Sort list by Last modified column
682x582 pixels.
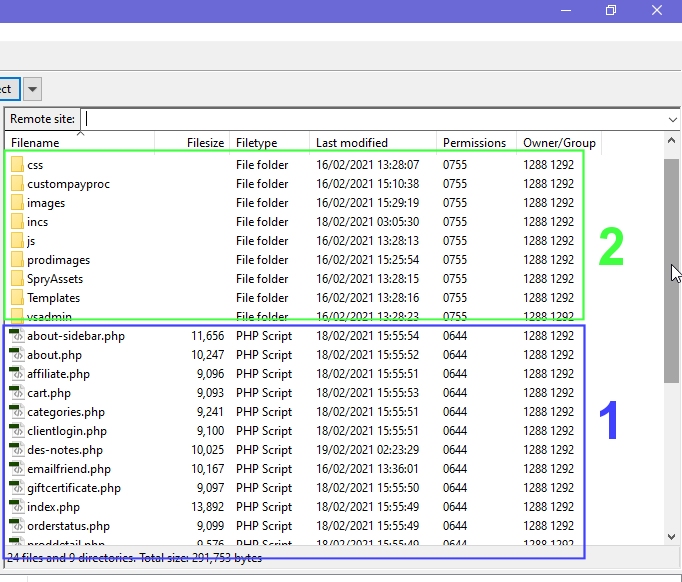tap(372, 143)
